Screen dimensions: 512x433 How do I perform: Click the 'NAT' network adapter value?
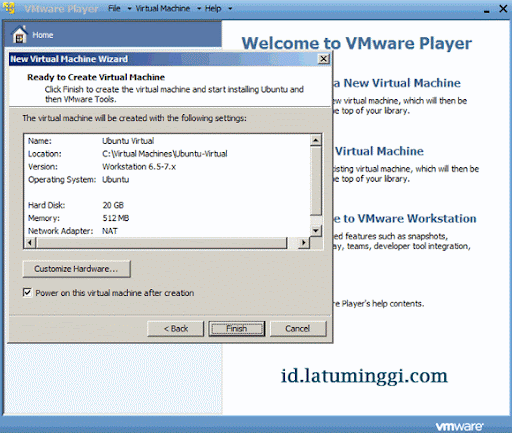[110, 231]
